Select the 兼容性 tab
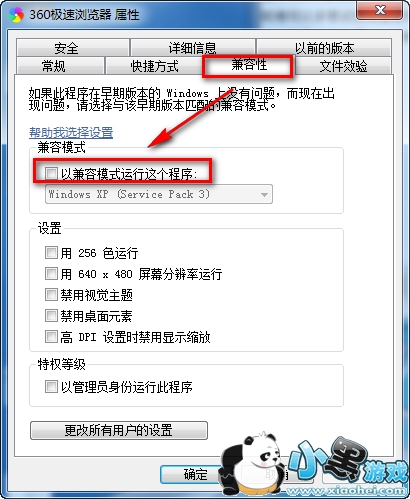 249,65
